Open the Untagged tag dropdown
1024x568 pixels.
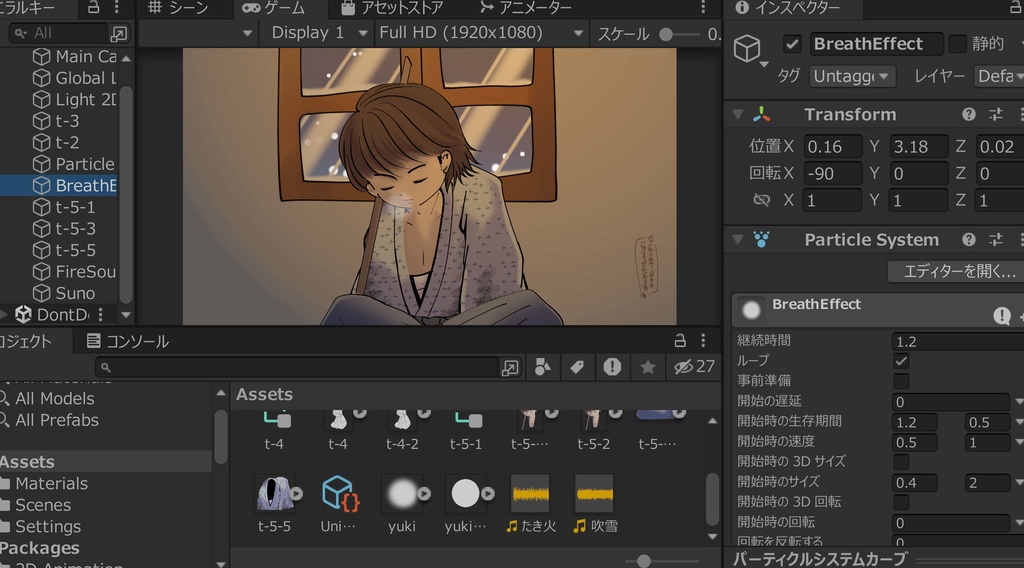point(852,76)
